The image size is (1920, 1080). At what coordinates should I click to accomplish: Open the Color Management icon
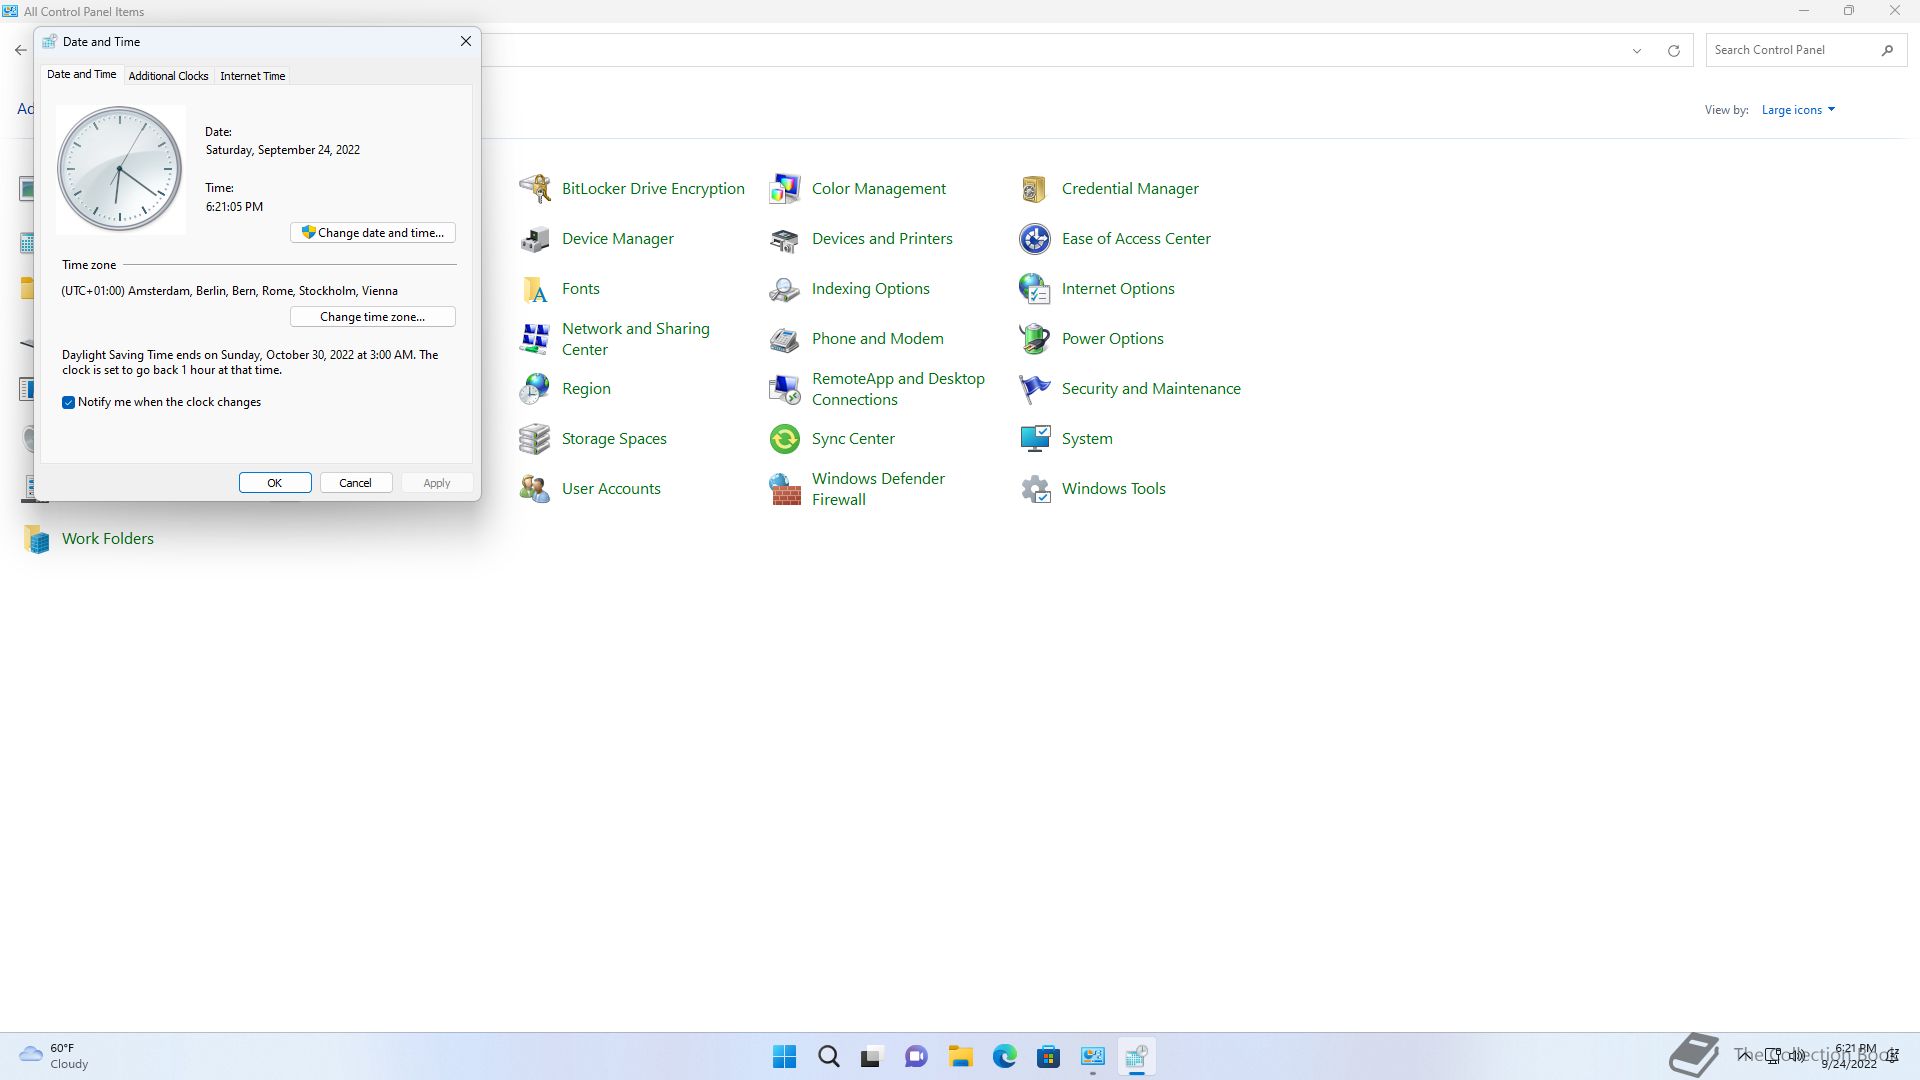pos(785,188)
